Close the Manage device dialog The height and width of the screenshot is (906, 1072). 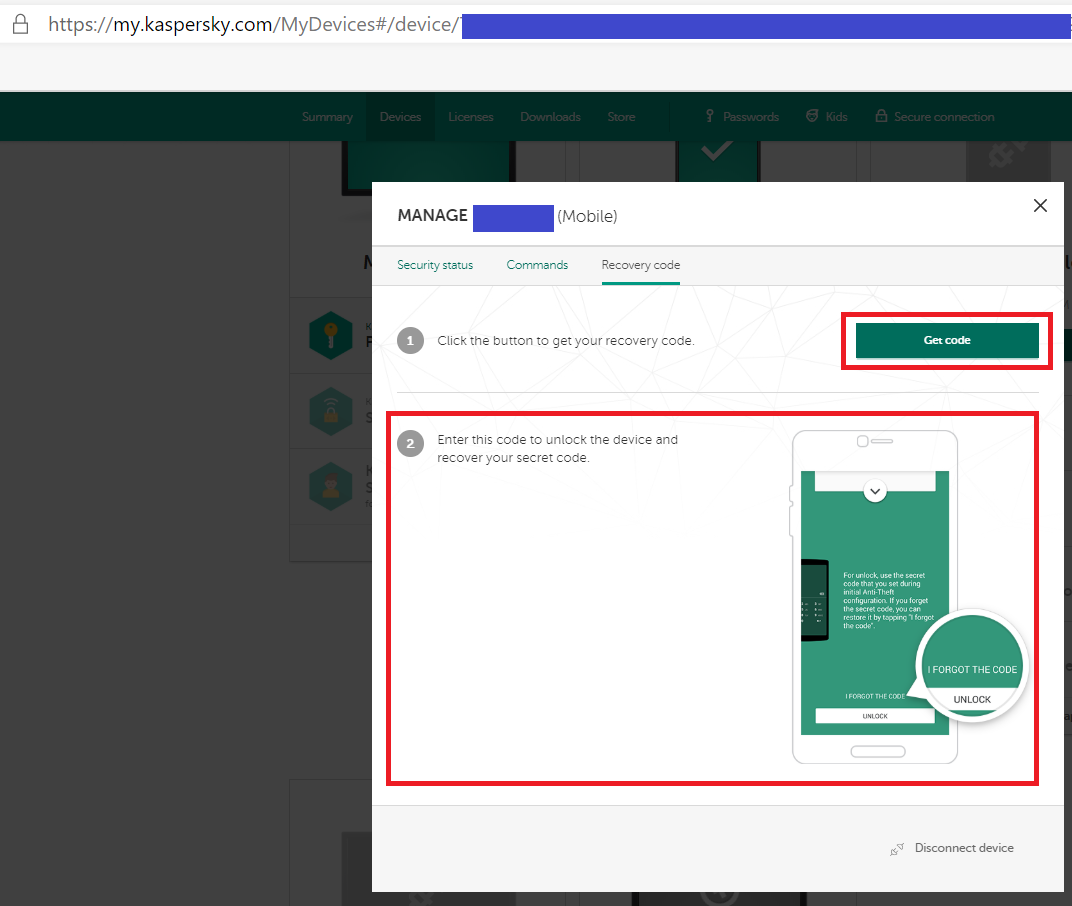pos(1040,206)
